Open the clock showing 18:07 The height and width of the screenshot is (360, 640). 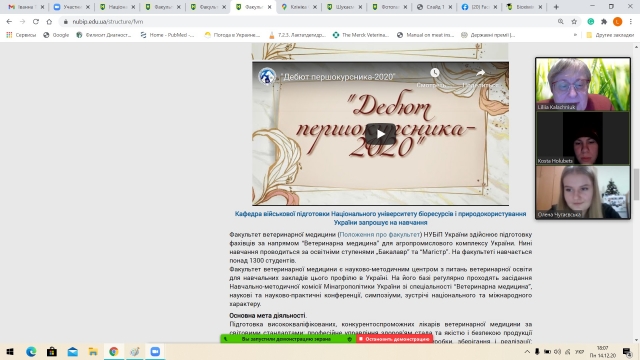(602, 351)
